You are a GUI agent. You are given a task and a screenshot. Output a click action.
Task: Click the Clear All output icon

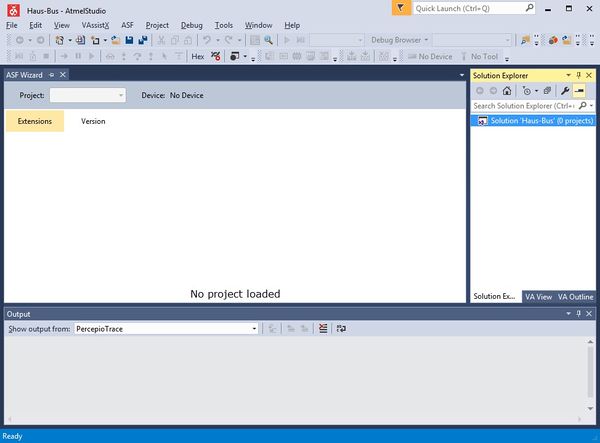coord(322,328)
